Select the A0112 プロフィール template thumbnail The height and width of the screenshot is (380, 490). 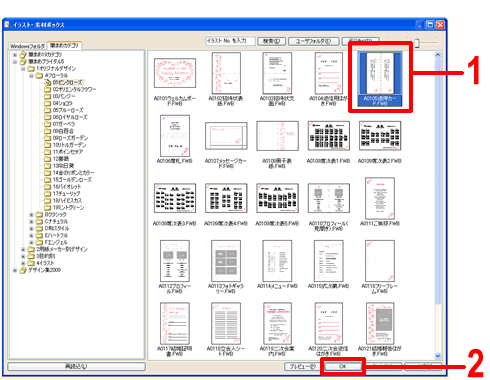point(175,261)
